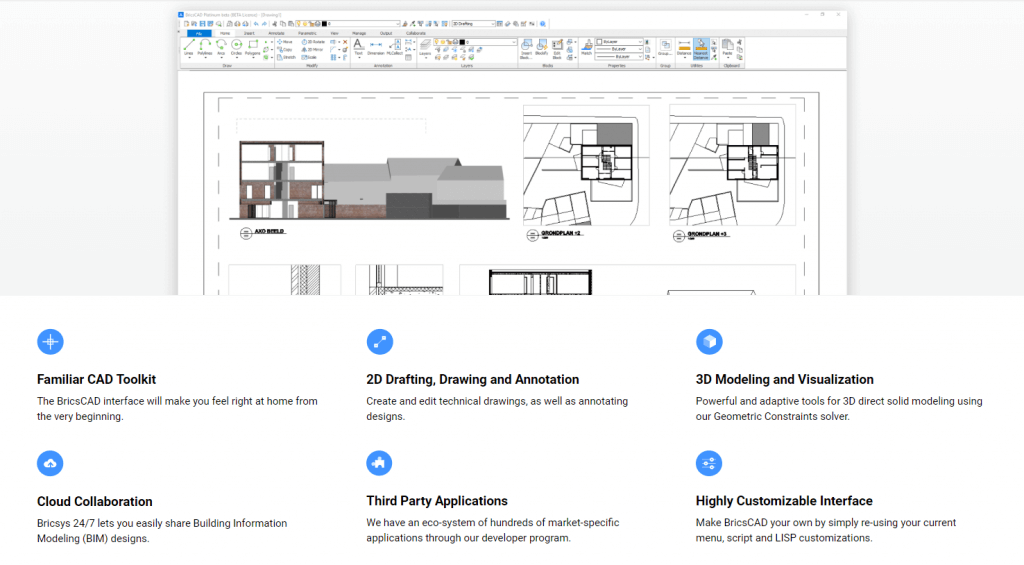The image size is (1024, 565).
Task: Click the GRONDPLAN +3 floor plan
Action: pyautogui.click(x=732, y=165)
